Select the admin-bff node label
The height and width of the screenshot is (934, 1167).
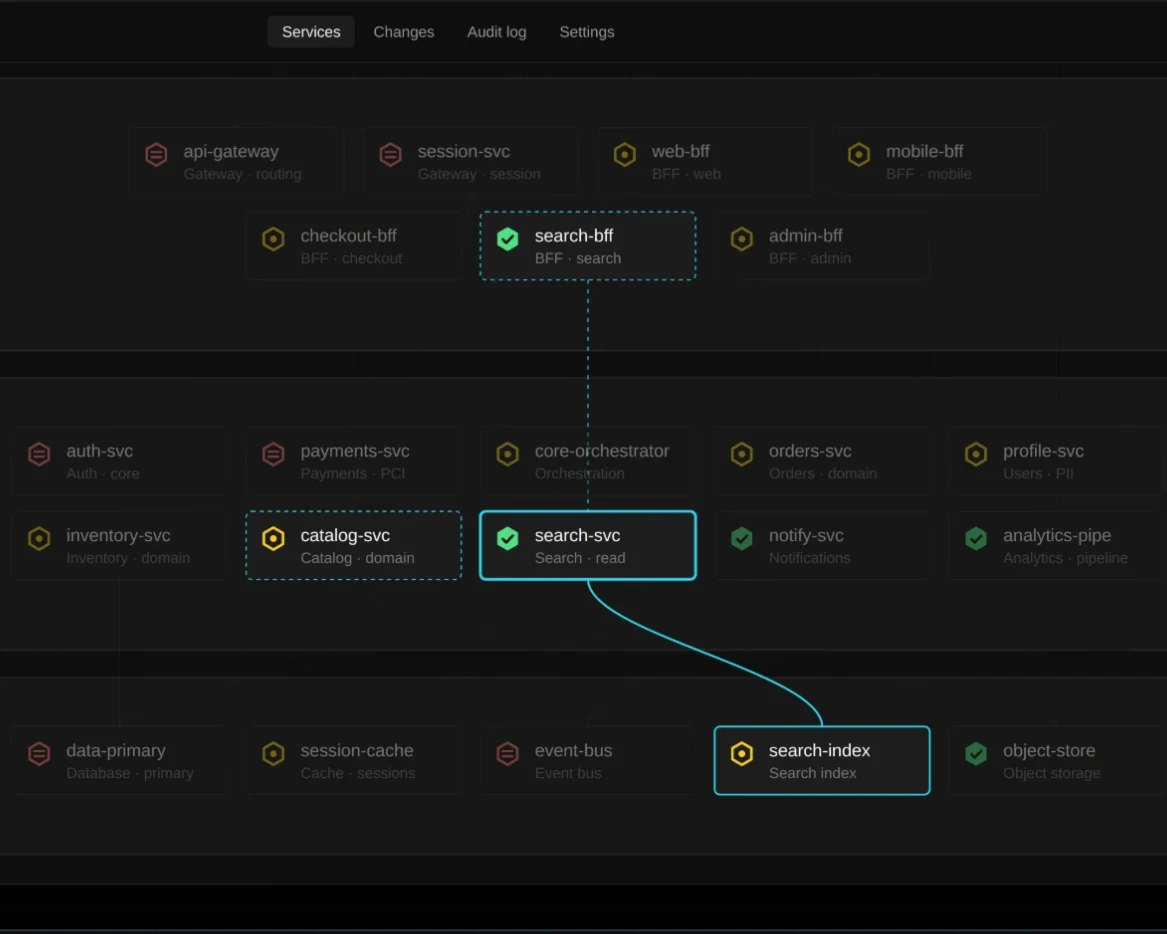(805, 236)
